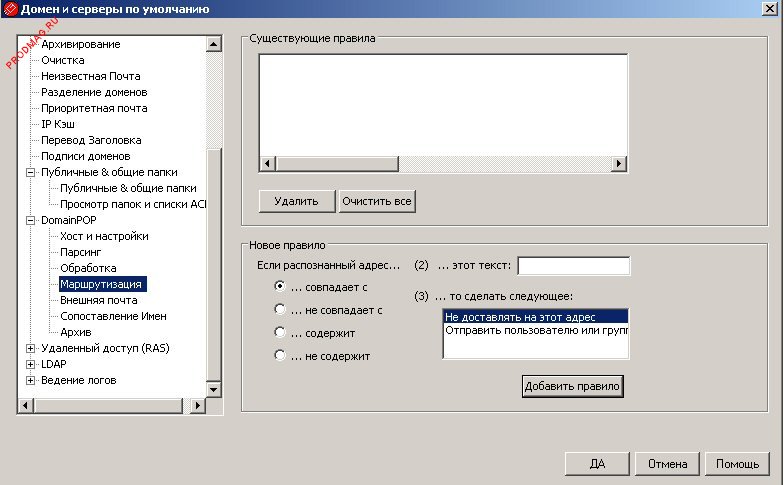
Task: Choose the "содержит" radio option
Action: [281, 332]
